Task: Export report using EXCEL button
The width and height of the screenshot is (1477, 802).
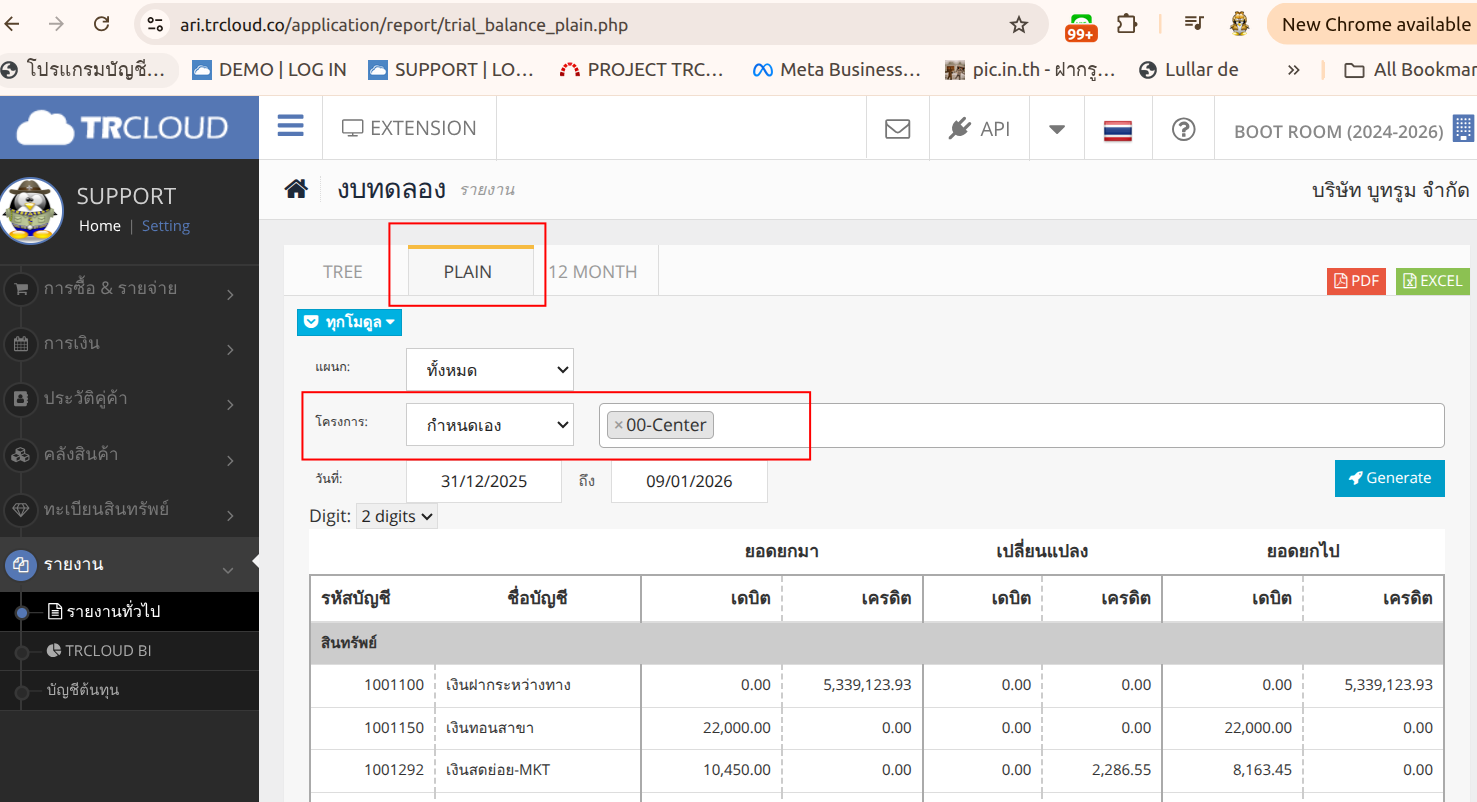Action: (x=1432, y=281)
